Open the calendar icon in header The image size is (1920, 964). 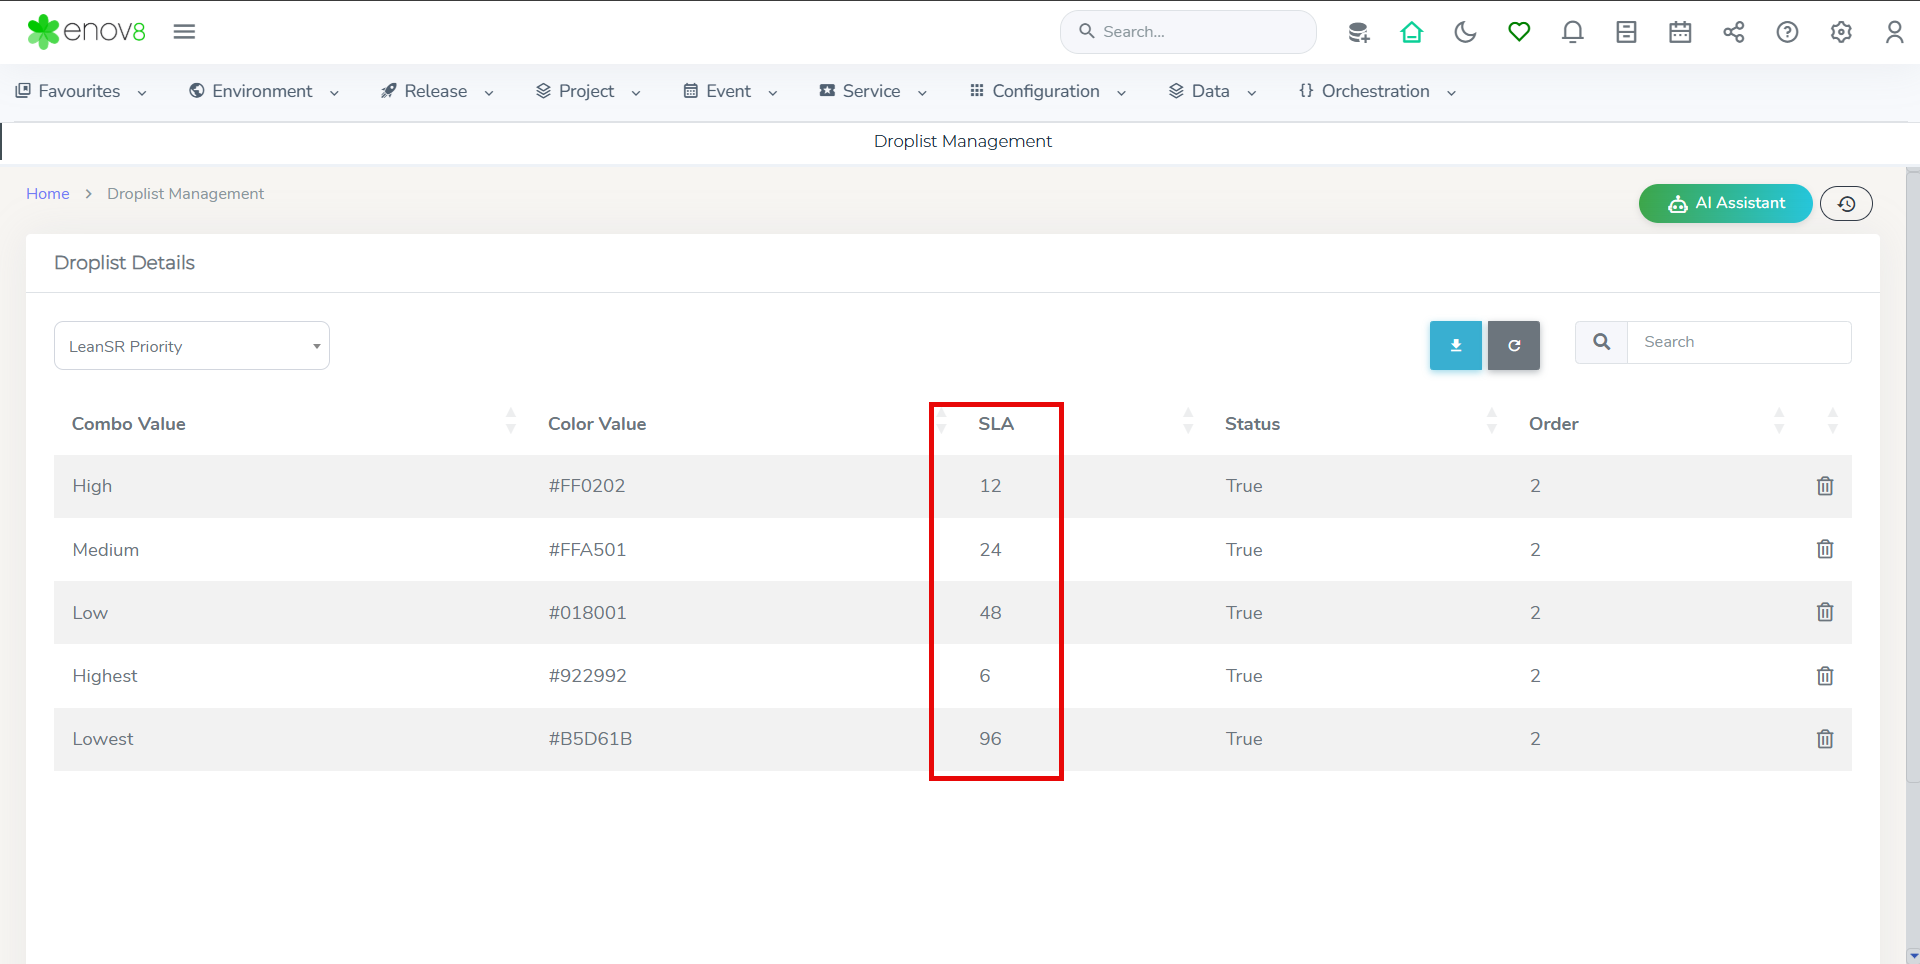coord(1680,32)
